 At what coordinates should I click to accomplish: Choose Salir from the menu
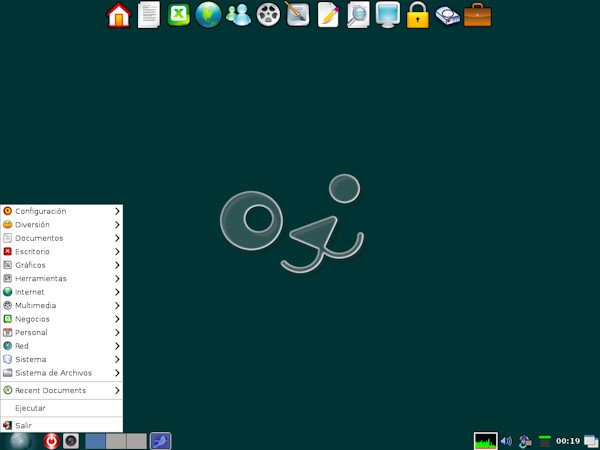(62, 425)
